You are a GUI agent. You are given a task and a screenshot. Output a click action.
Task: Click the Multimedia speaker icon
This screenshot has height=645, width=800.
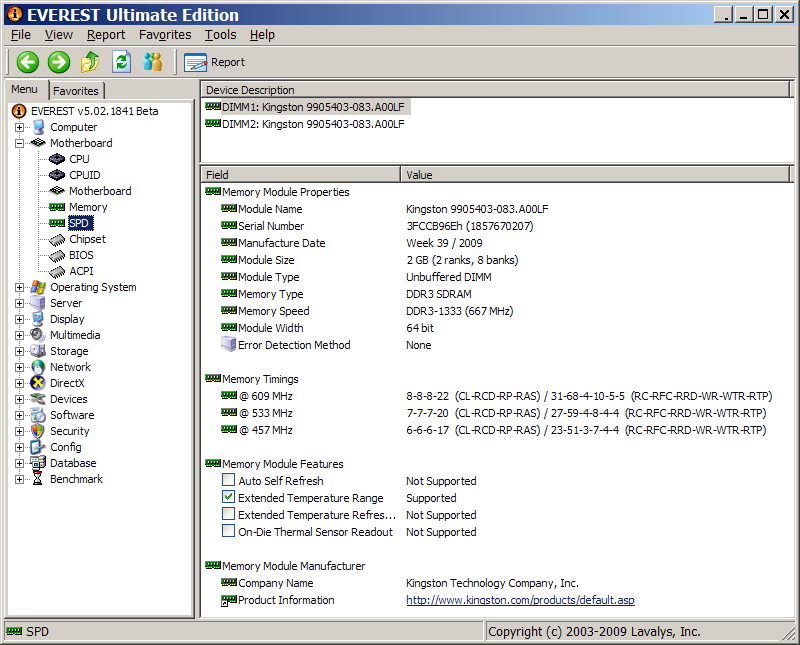(x=38, y=335)
